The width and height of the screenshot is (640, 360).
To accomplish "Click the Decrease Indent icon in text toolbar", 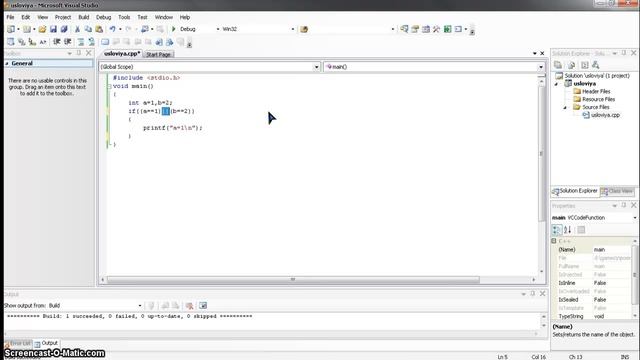I will pyautogui.click(x=57, y=42).
